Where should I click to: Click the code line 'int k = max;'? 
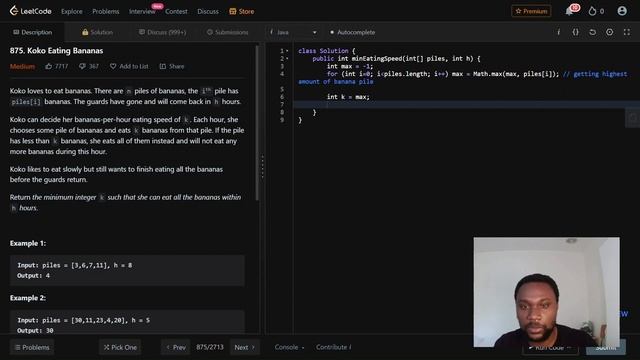pyautogui.click(x=348, y=97)
